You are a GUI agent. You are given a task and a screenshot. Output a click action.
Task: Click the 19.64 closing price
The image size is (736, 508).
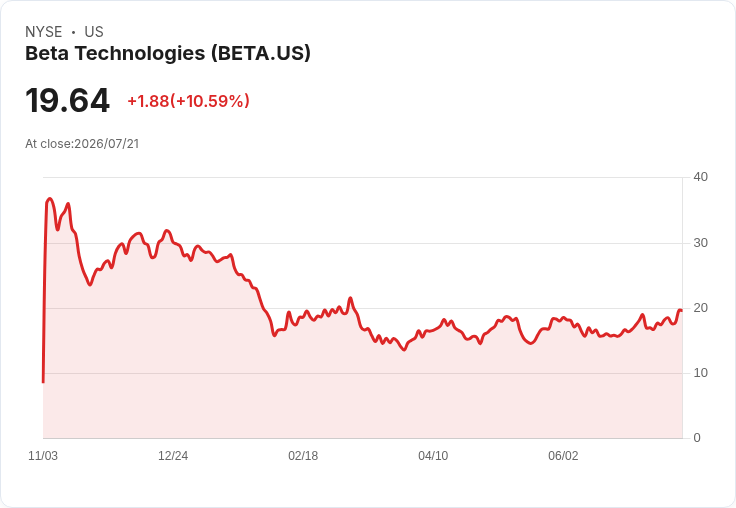point(67,101)
